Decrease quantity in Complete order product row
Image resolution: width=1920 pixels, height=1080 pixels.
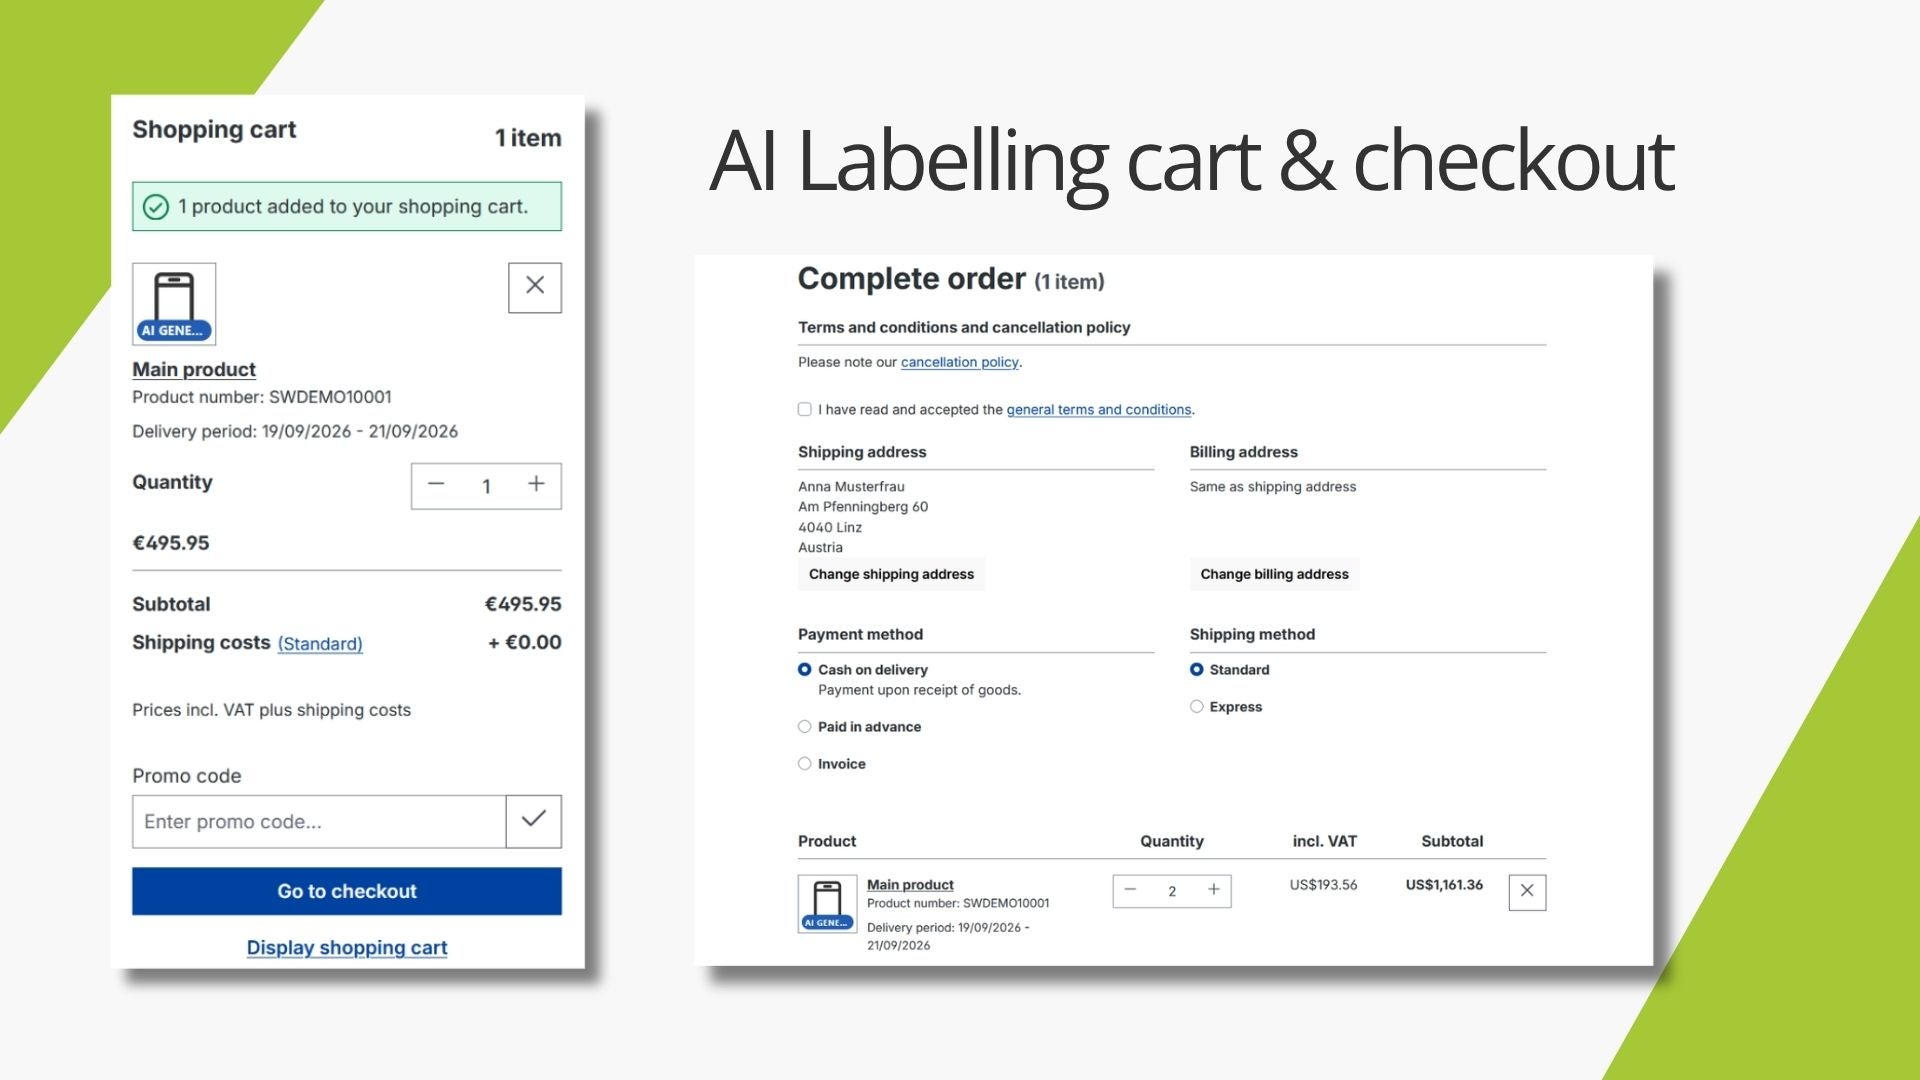point(1131,890)
